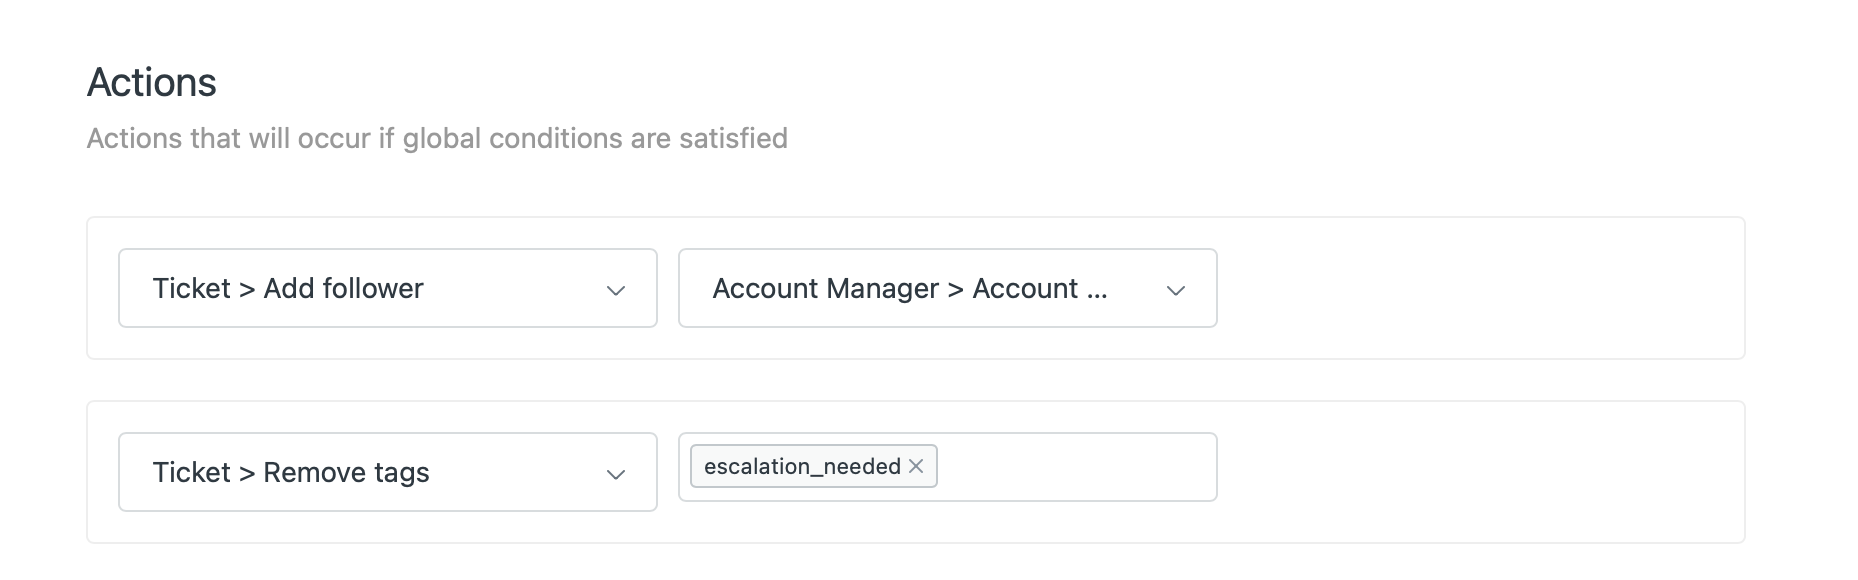Click the escalation_needed tag text
The height and width of the screenshot is (580, 1858).
(802, 466)
